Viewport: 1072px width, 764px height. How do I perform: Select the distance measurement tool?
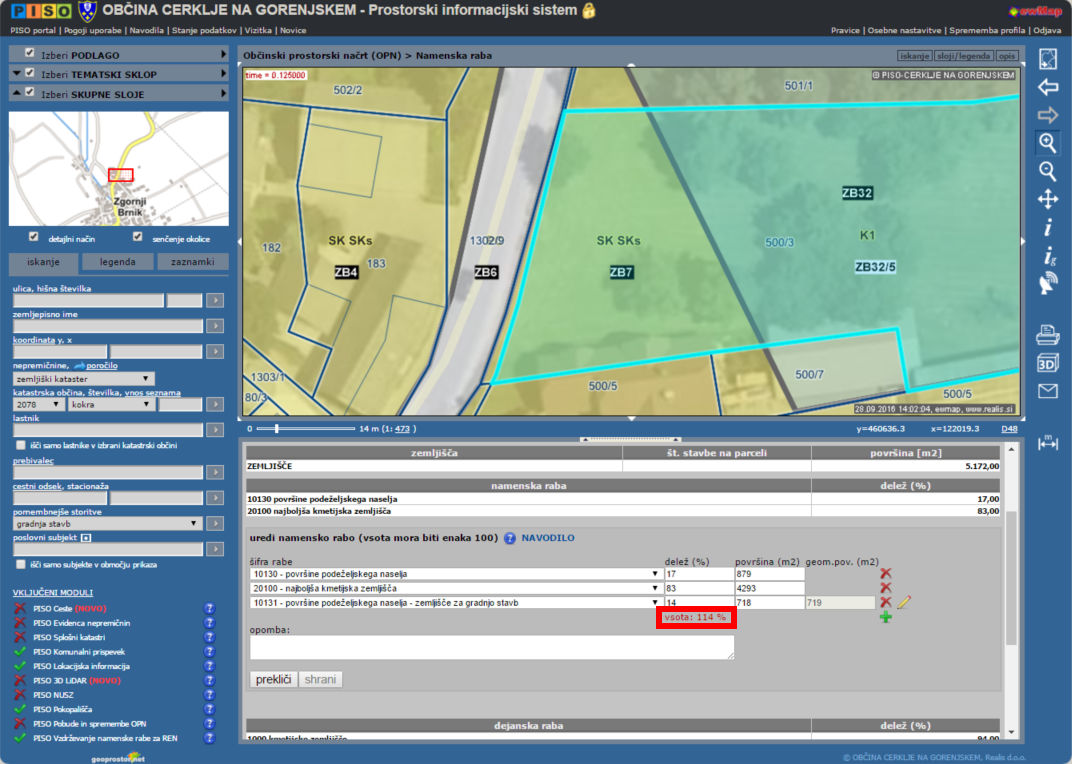tap(1047, 442)
